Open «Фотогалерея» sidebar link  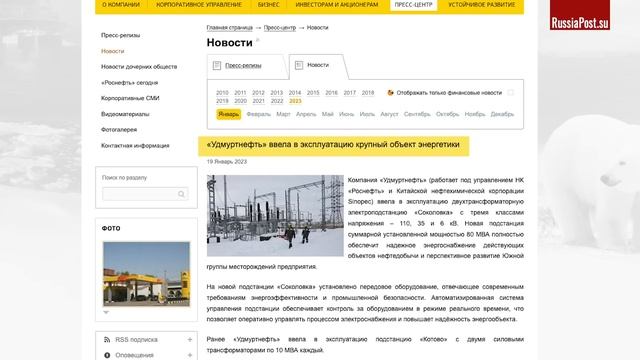[119, 130]
